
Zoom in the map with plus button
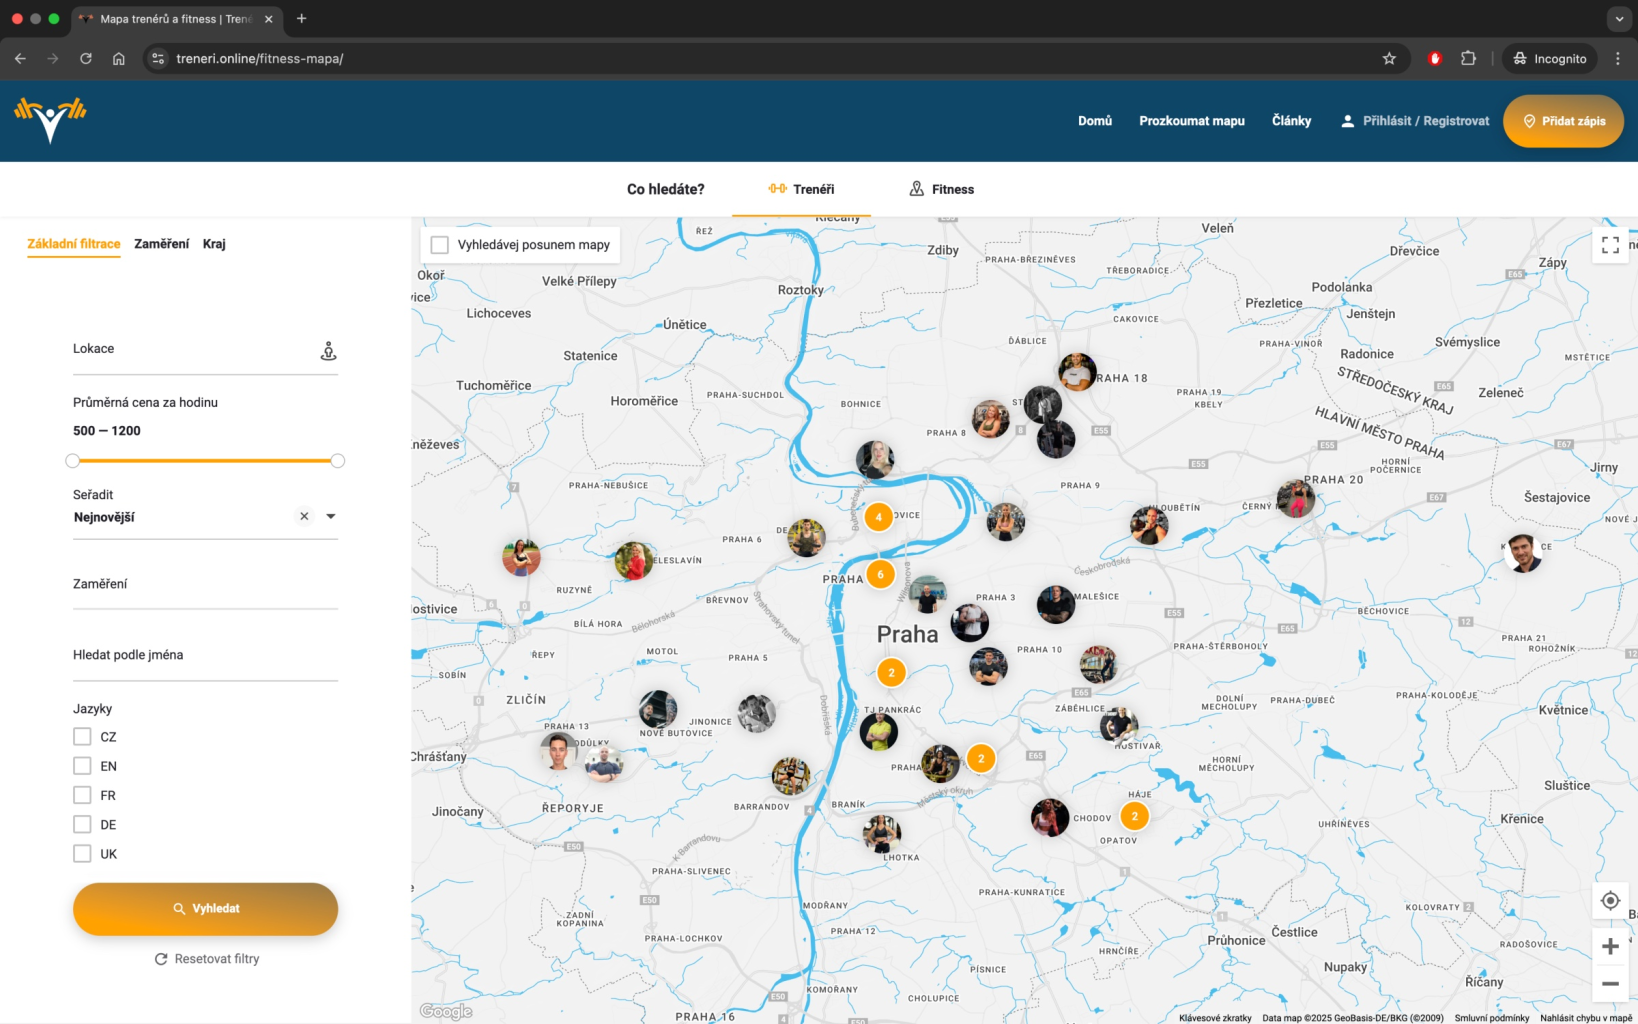tap(1610, 946)
